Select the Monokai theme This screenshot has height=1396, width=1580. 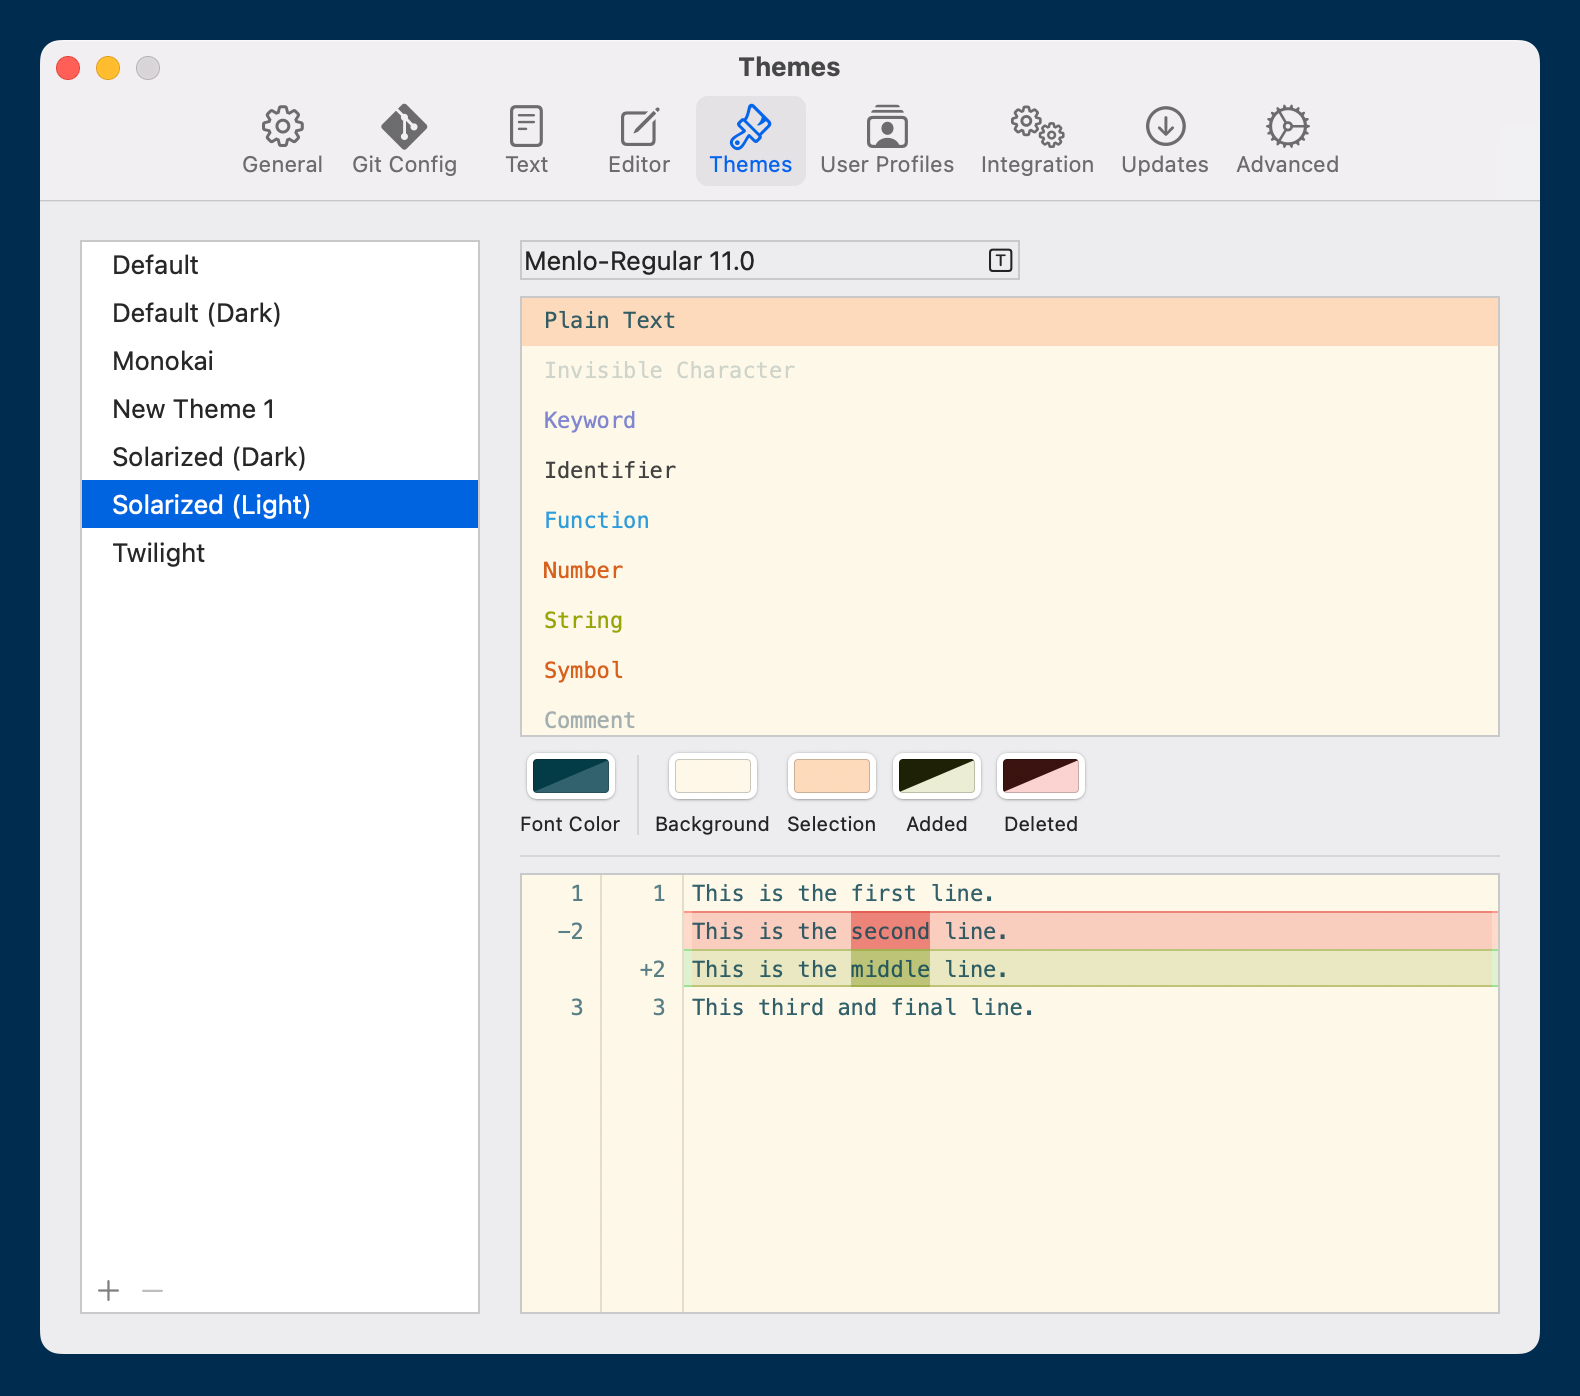[163, 361]
